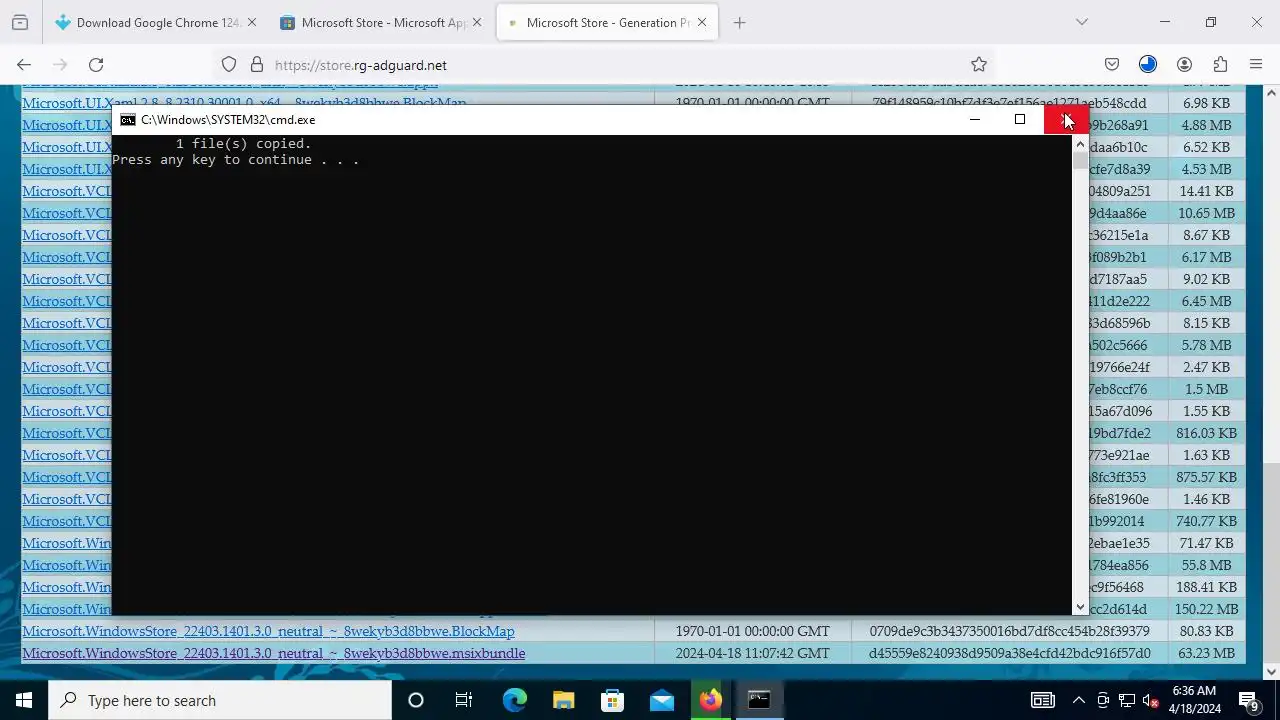Open the Microsoft.Win link in the 188.41 KB row

pos(67,587)
